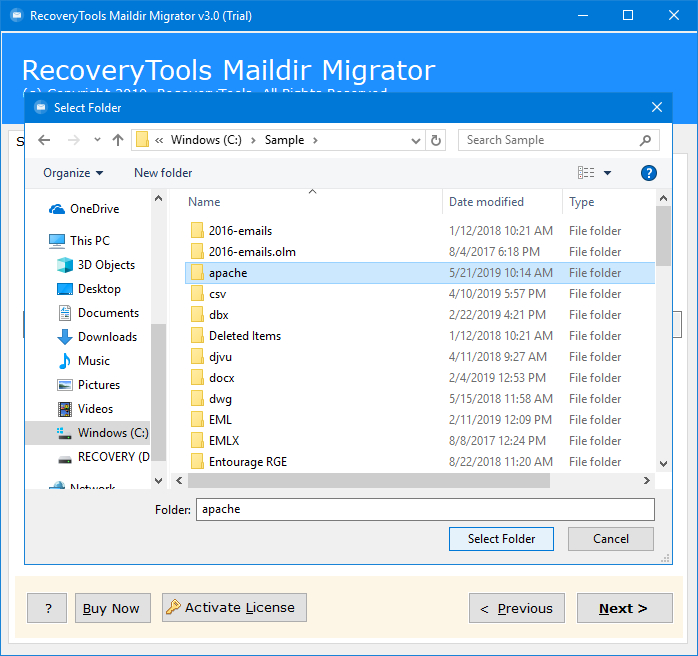698x656 pixels.
Task: Click the Folder name input field
Action: click(425, 510)
